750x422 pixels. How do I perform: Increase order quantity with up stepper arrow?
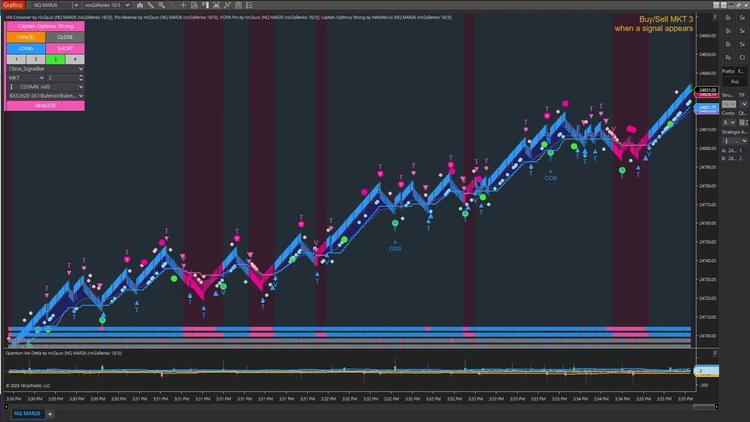81,76
